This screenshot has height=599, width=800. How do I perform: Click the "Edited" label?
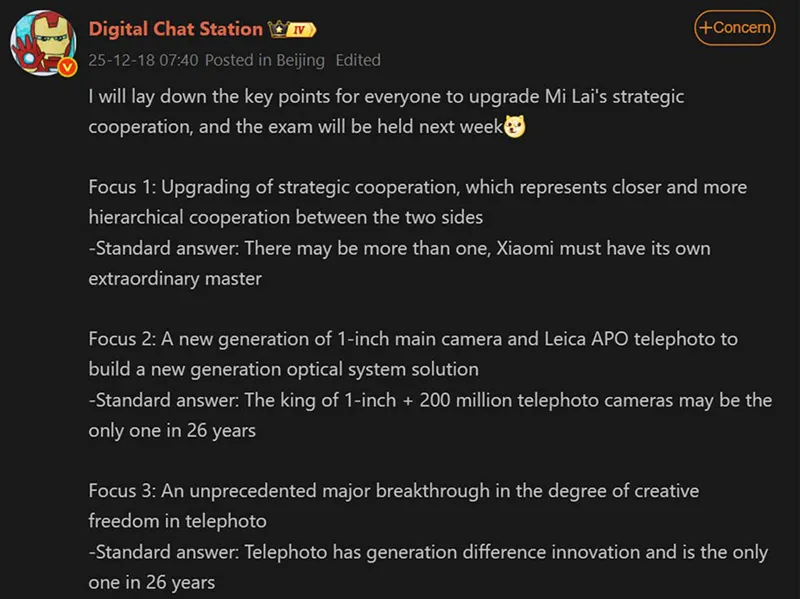(358, 60)
